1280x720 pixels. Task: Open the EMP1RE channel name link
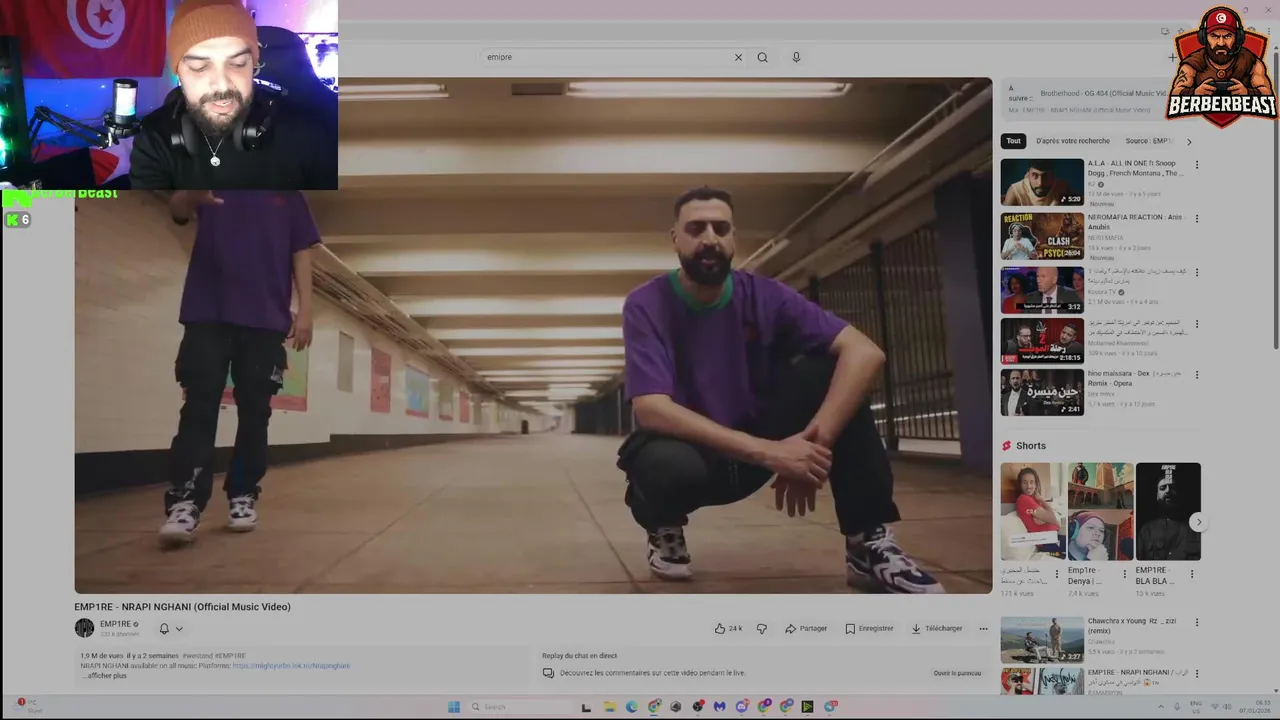[115, 624]
